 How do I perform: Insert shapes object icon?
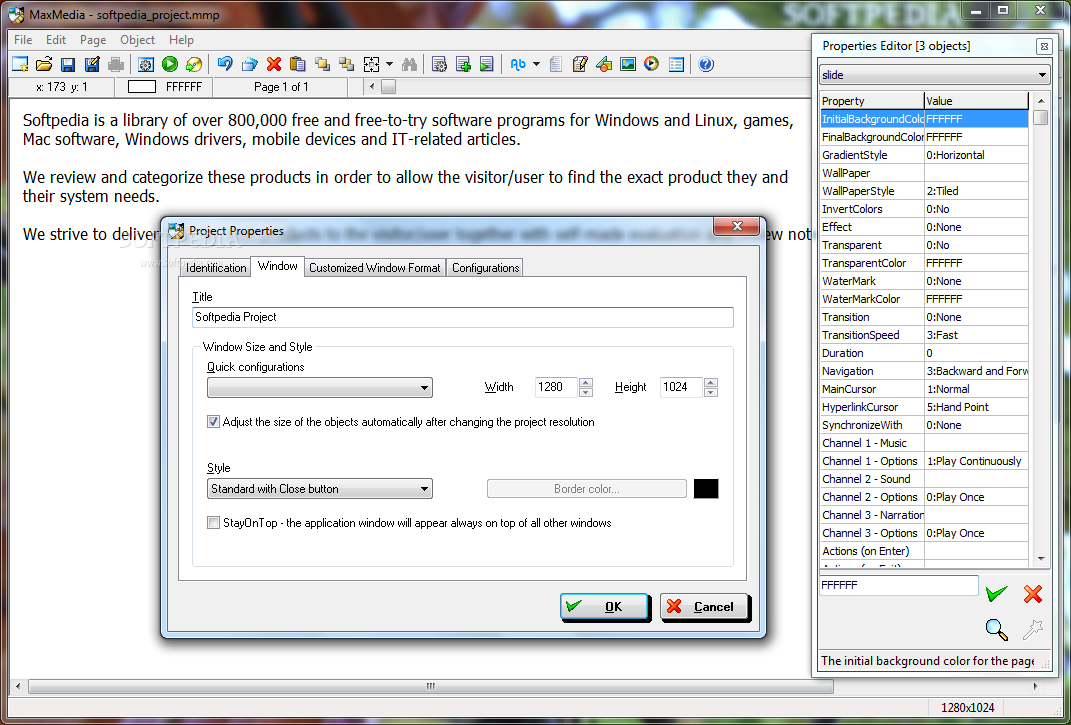604,64
